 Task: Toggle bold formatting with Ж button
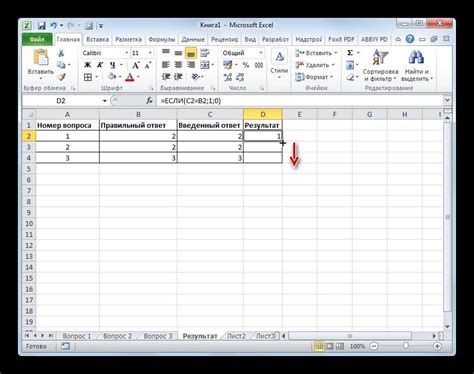point(87,65)
